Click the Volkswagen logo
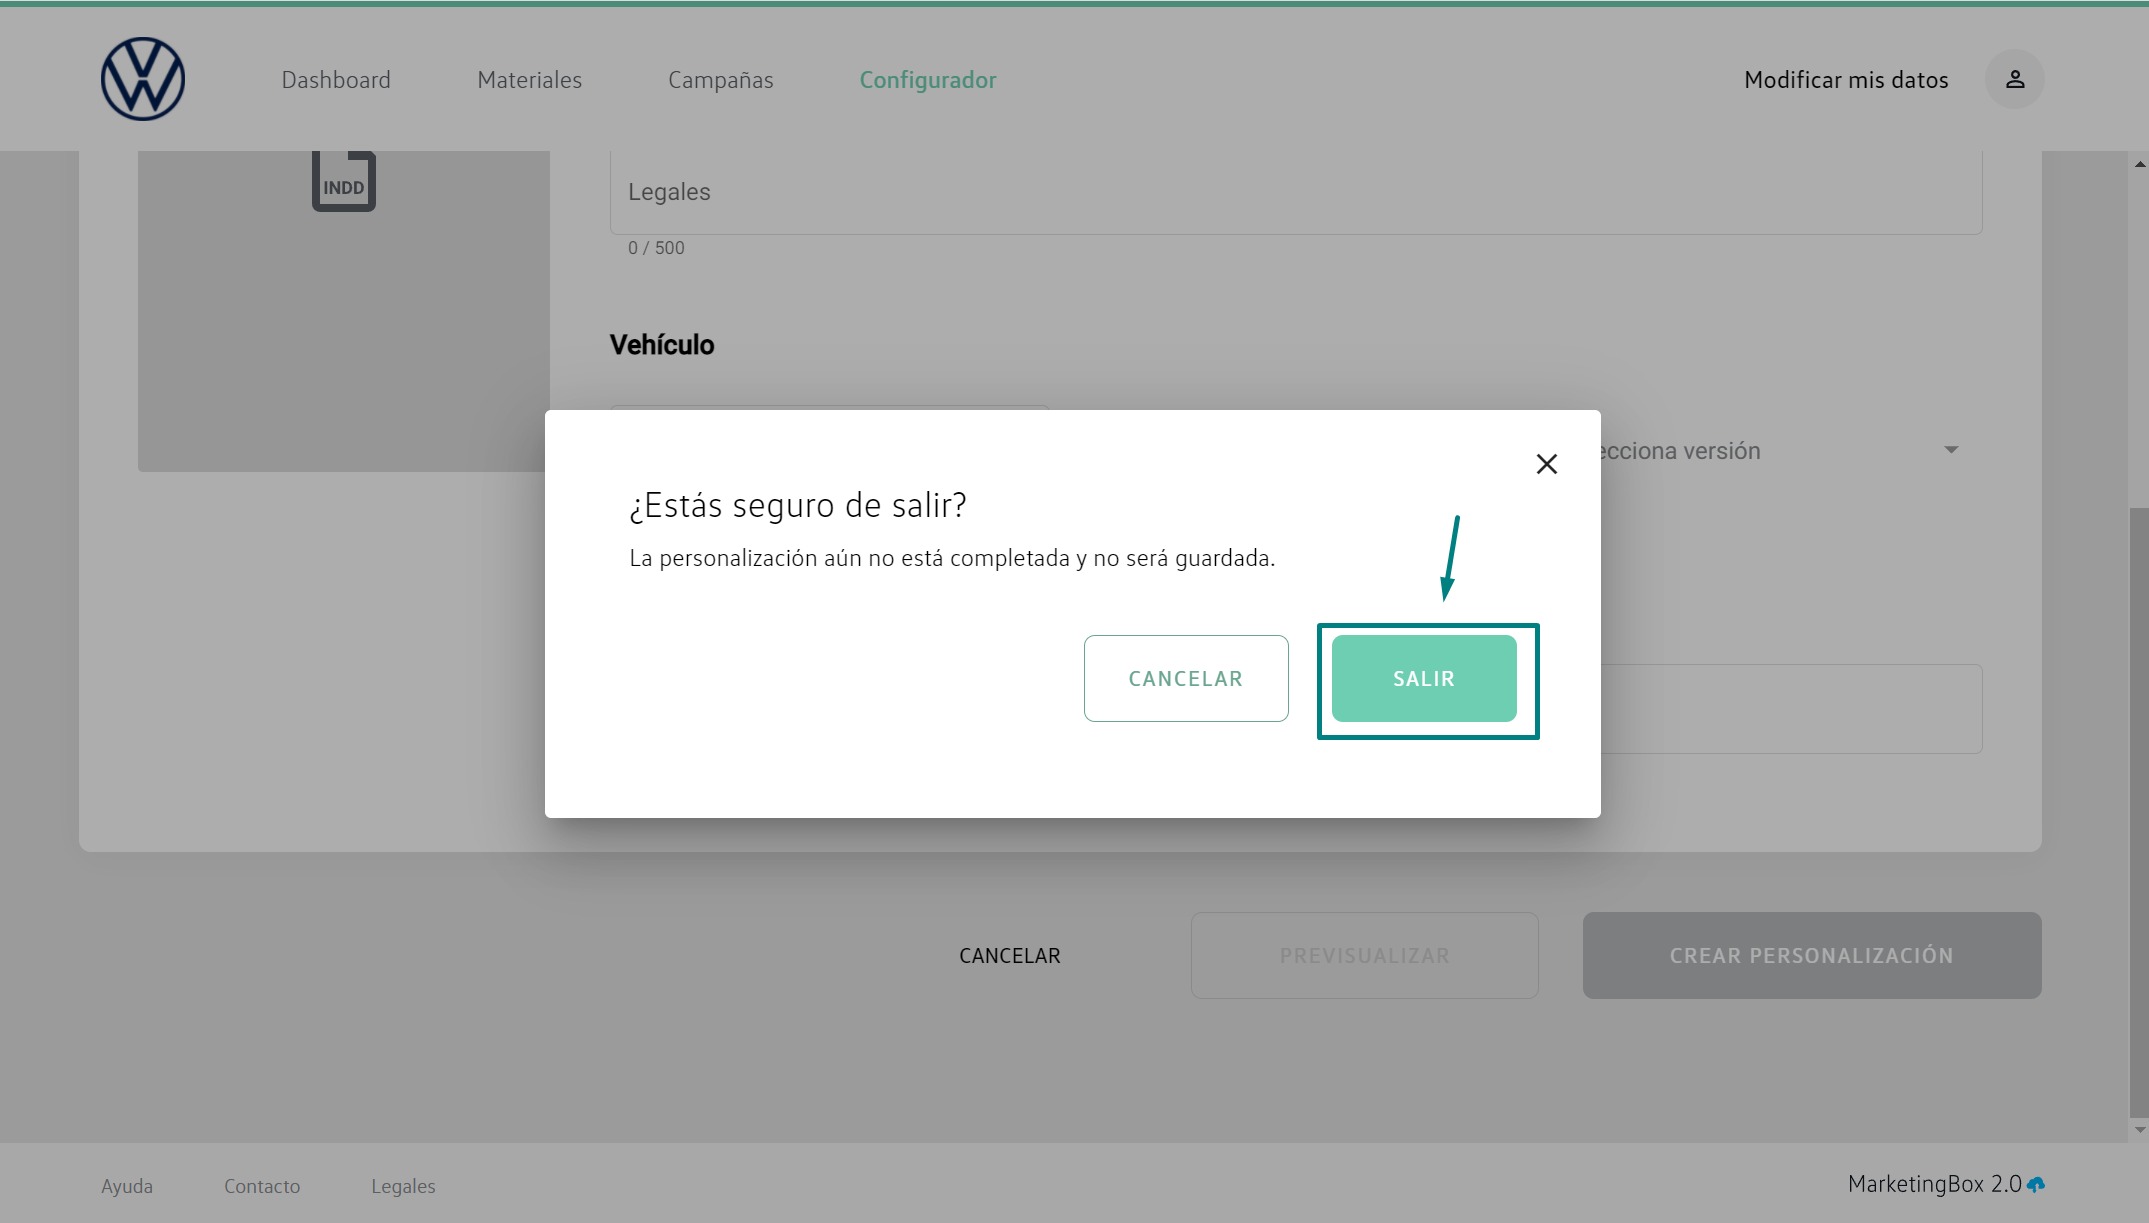 point(143,79)
